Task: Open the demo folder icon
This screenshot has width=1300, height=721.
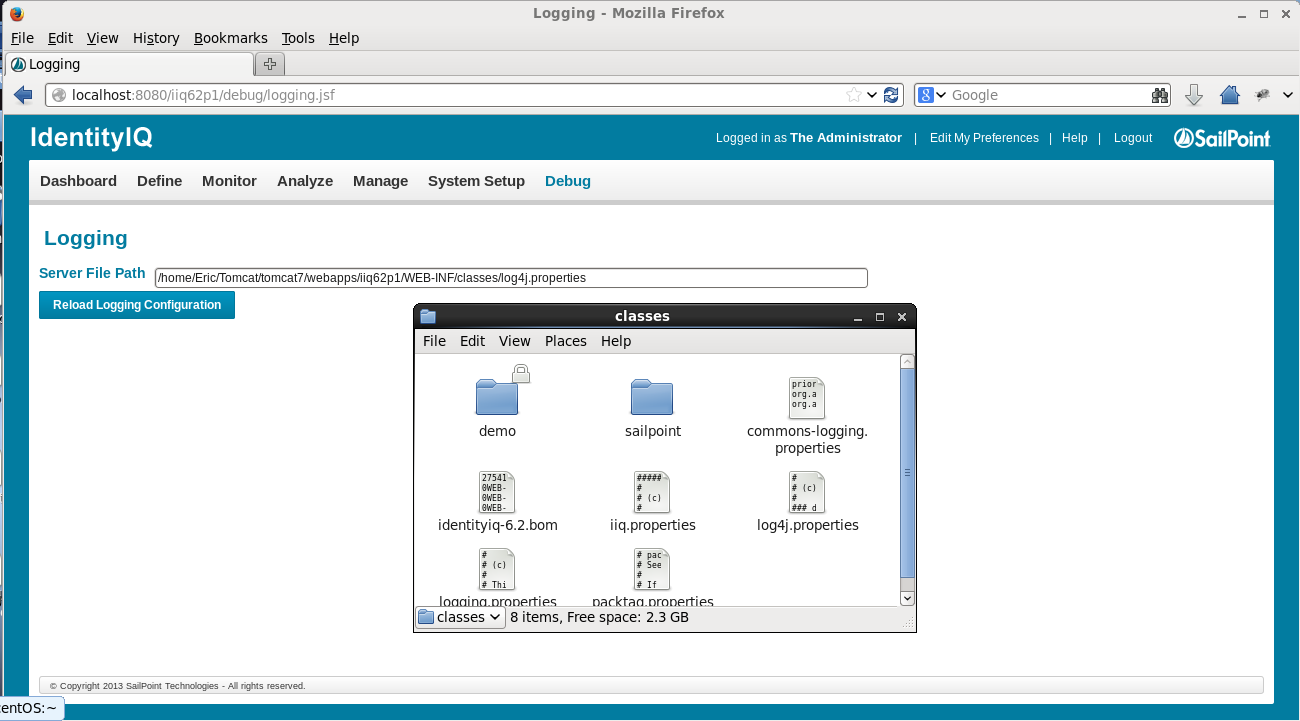Action: (497, 397)
